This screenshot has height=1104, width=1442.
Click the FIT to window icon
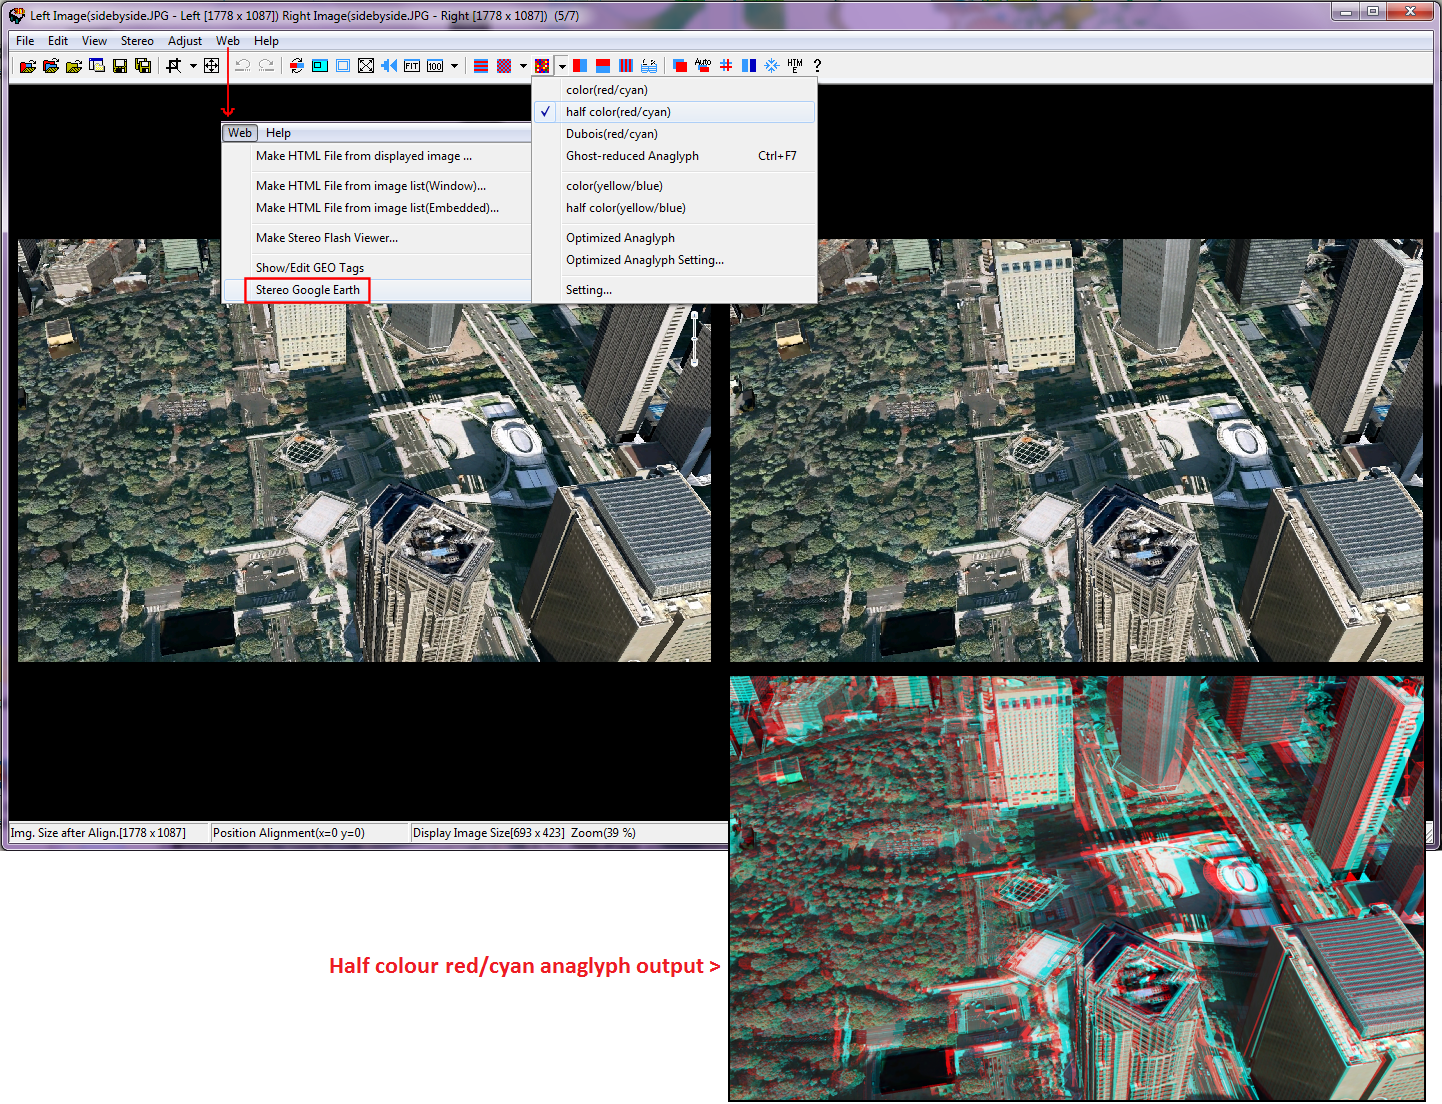tap(412, 66)
